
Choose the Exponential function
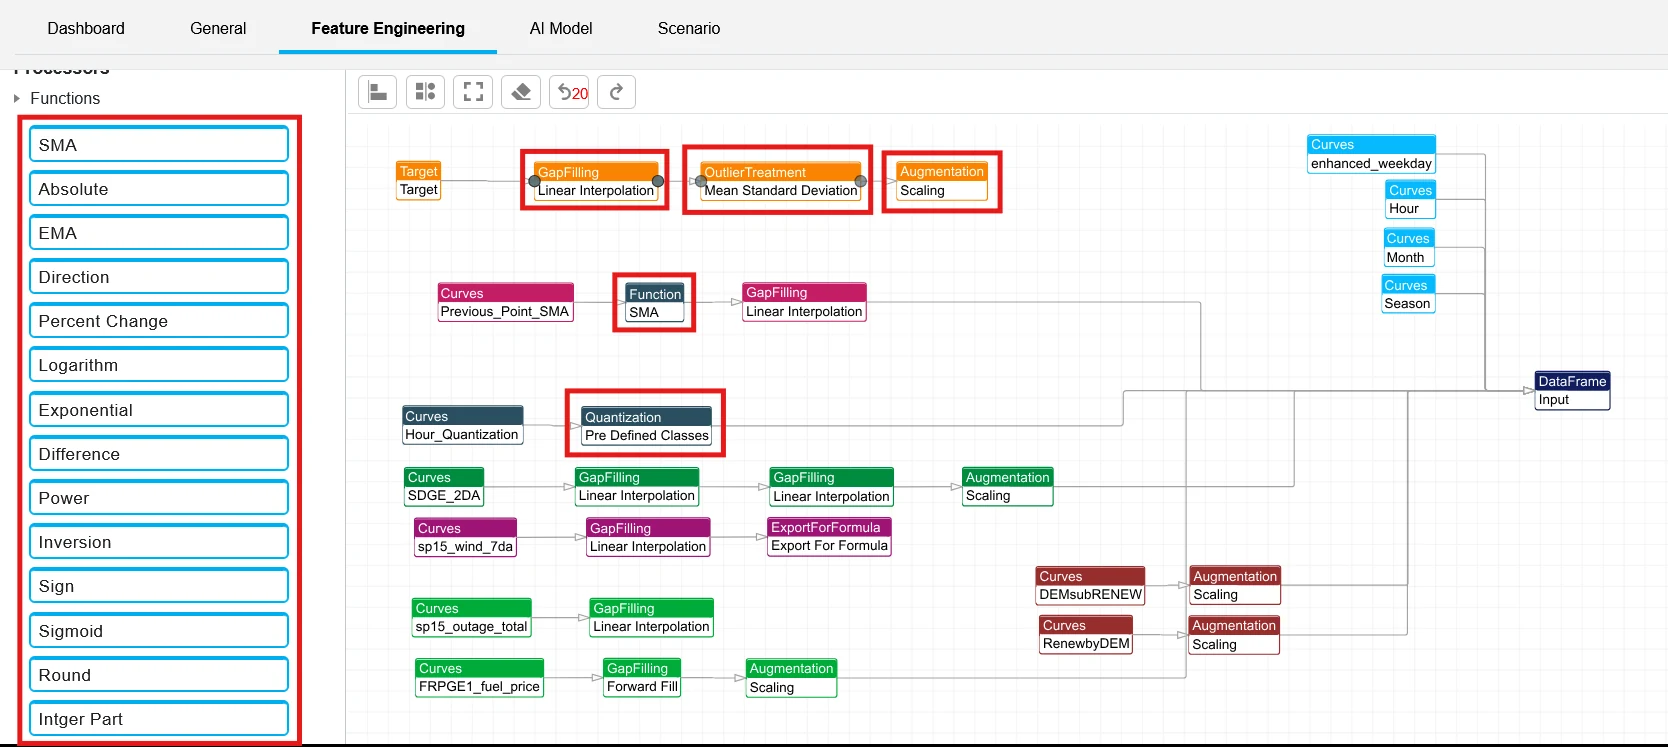(x=159, y=410)
